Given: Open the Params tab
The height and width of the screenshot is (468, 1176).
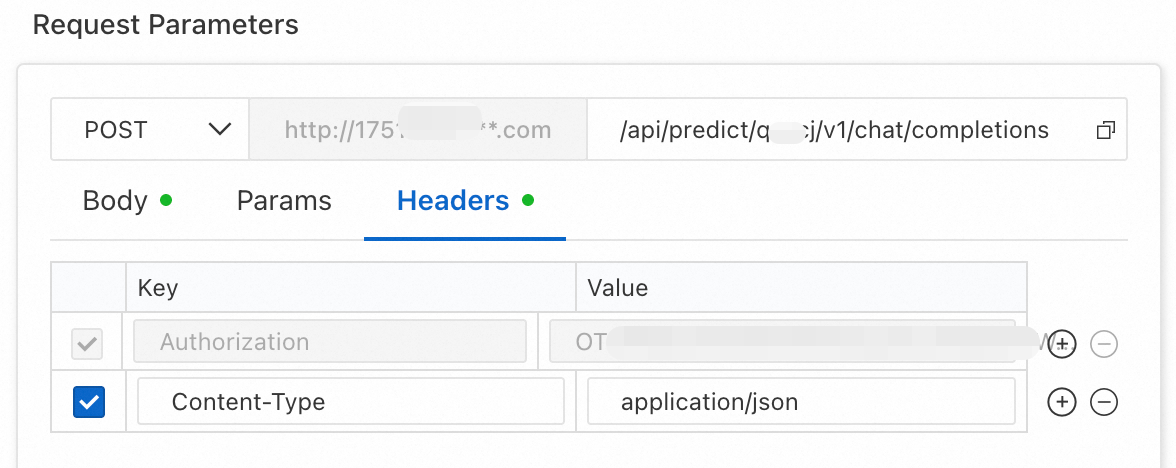Looking at the screenshot, I should point(284,201).
